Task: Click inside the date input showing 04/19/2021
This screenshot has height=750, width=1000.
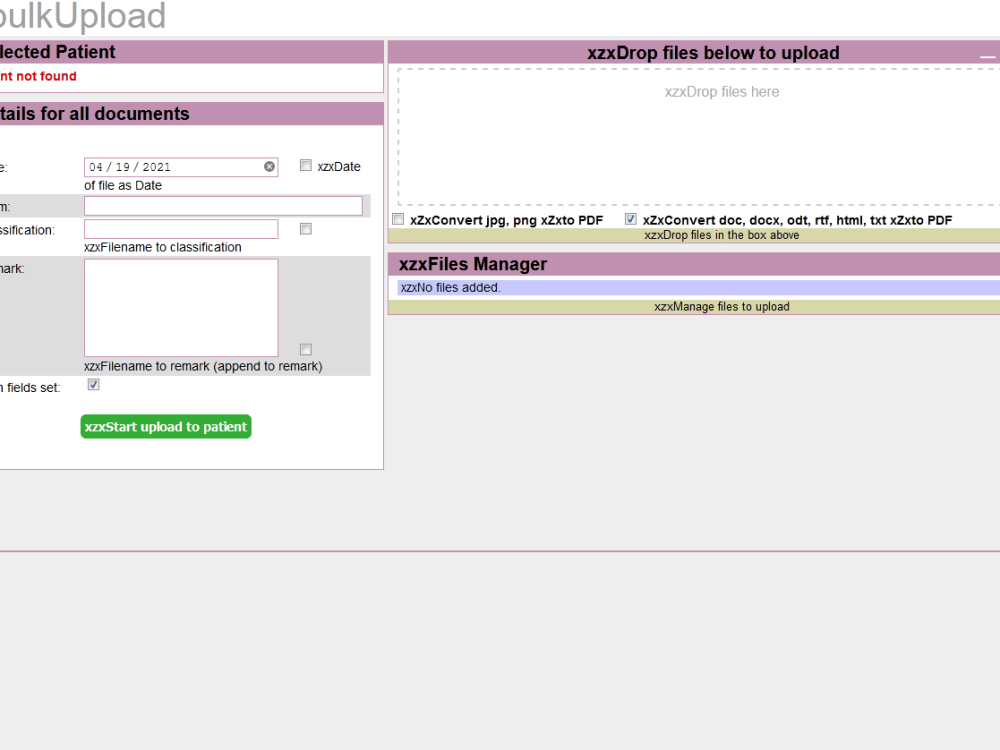Action: click(170, 166)
